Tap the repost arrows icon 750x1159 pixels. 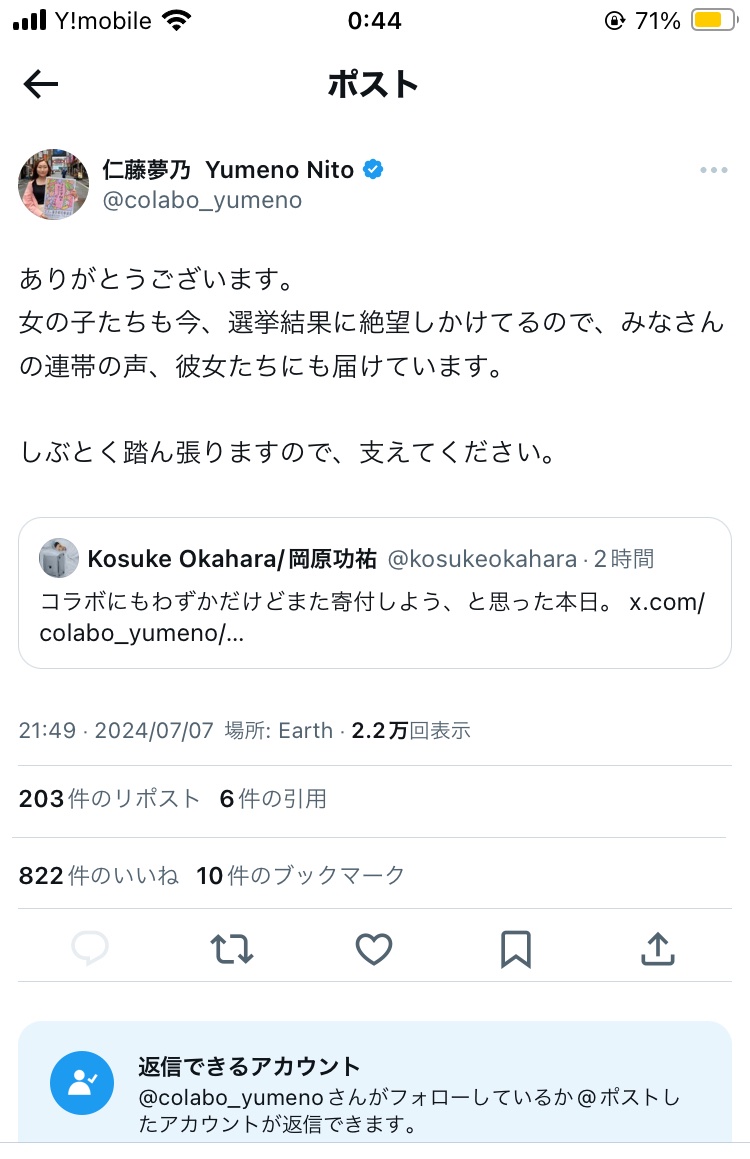pyautogui.click(x=232, y=948)
